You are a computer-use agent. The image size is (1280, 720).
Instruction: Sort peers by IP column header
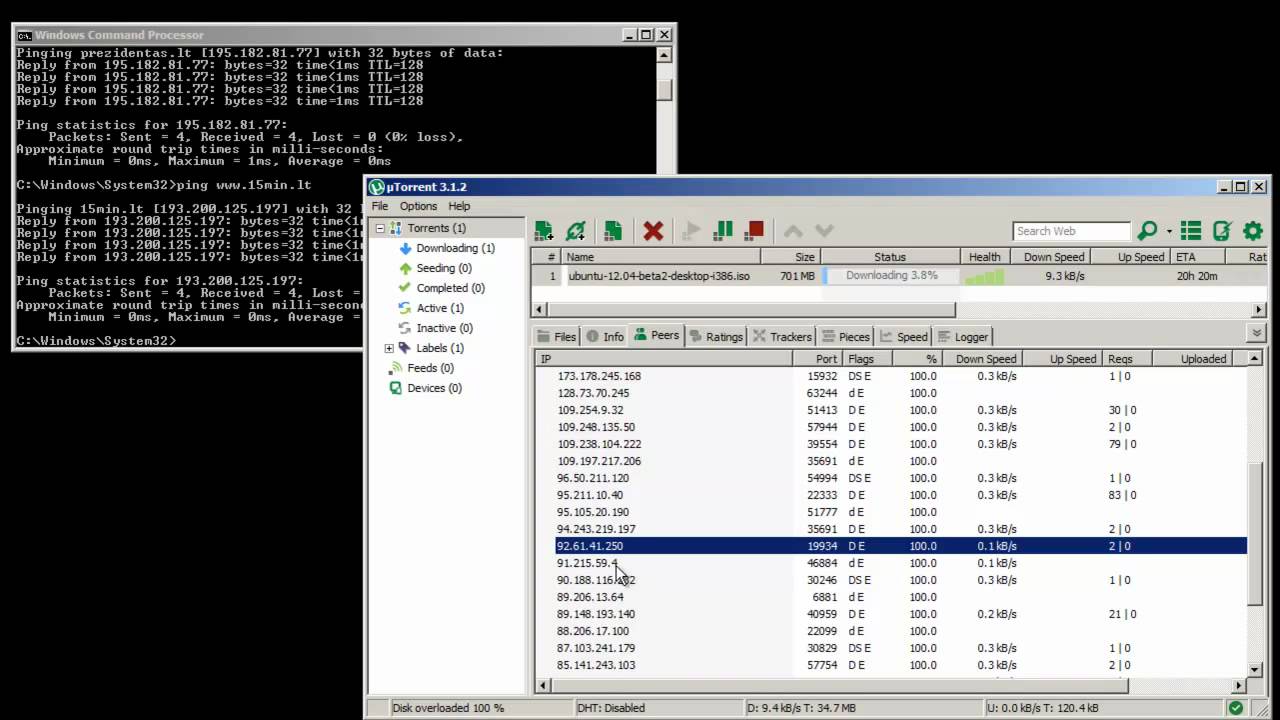(664, 359)
